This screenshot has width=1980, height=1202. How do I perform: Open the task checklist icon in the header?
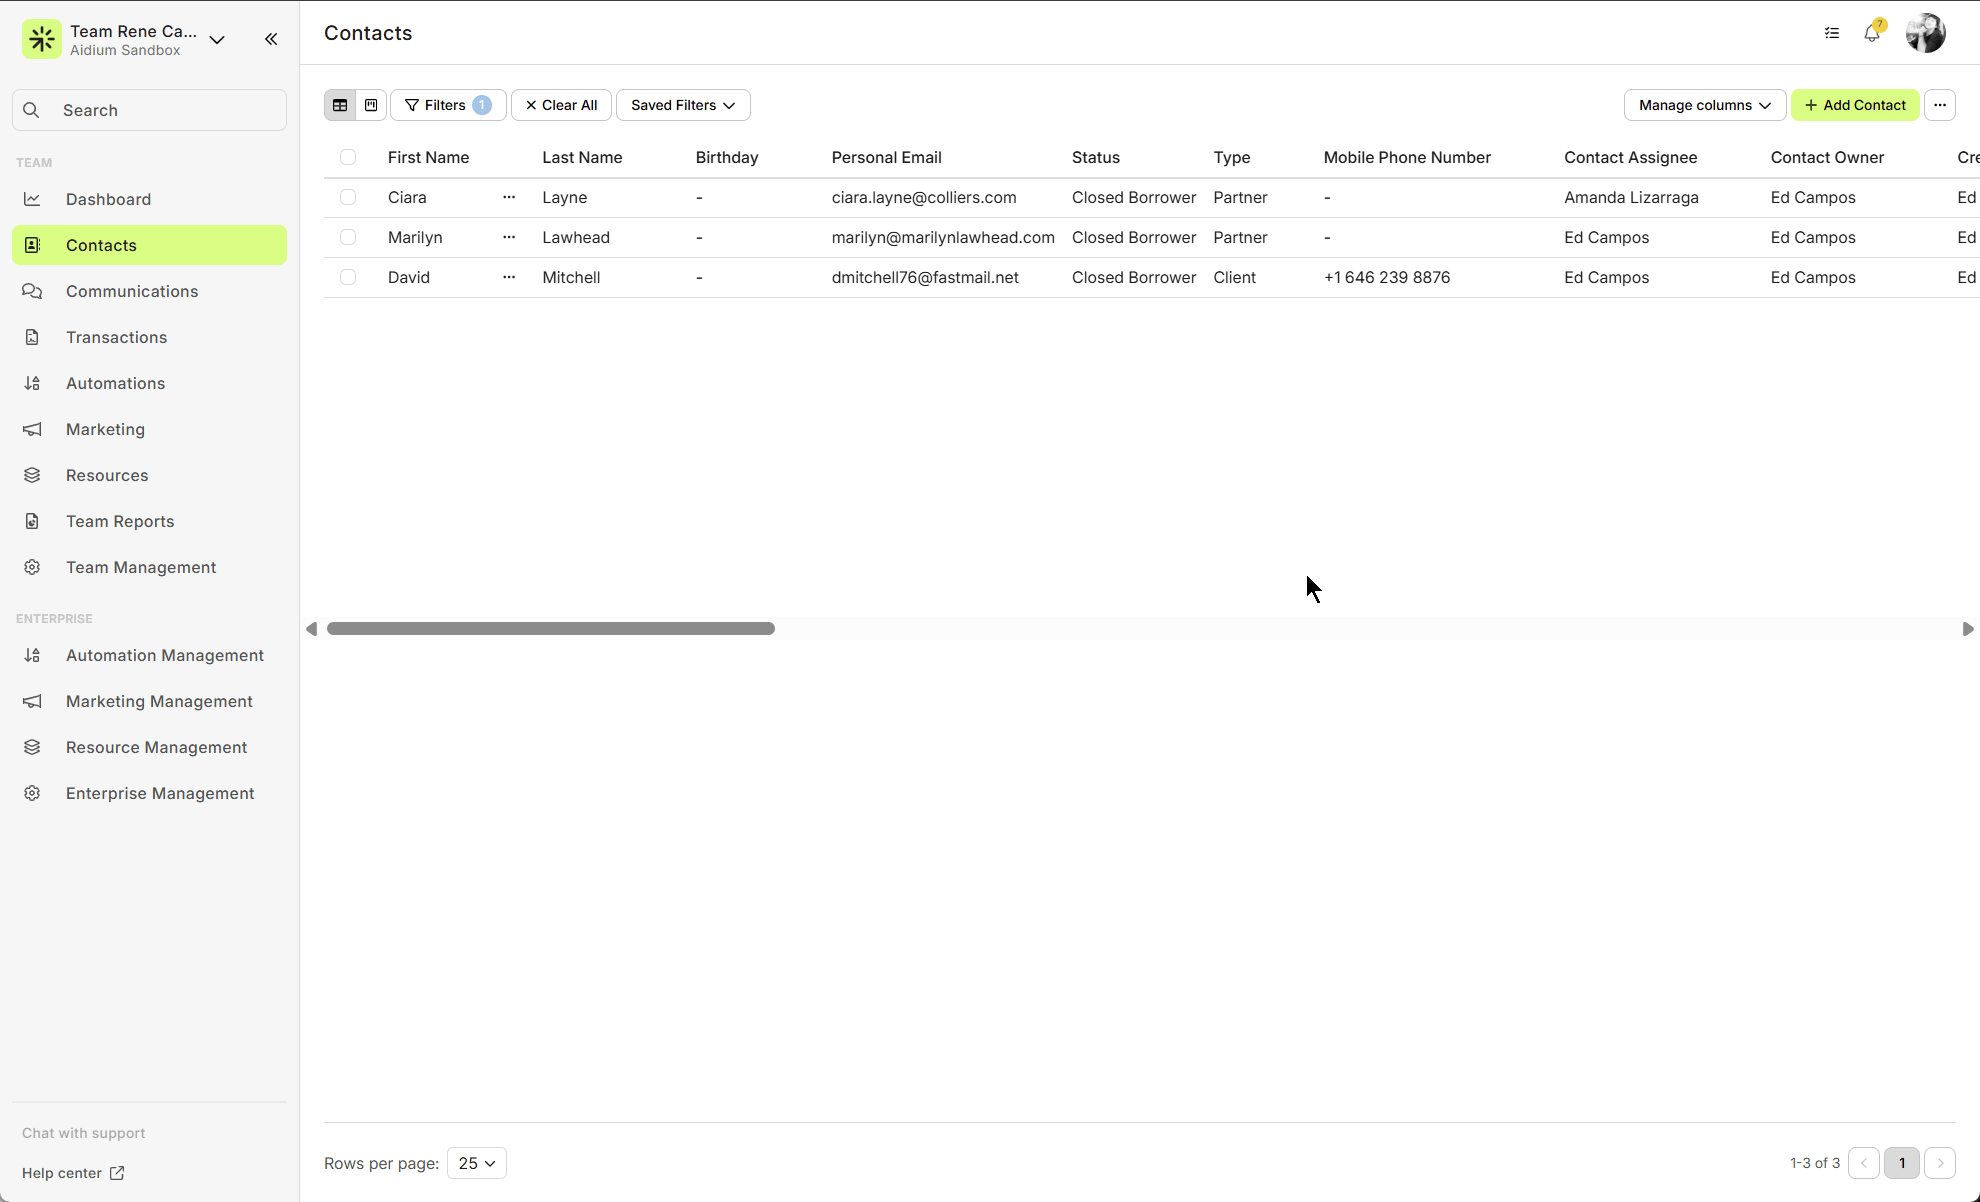[x=1832, y=33]
